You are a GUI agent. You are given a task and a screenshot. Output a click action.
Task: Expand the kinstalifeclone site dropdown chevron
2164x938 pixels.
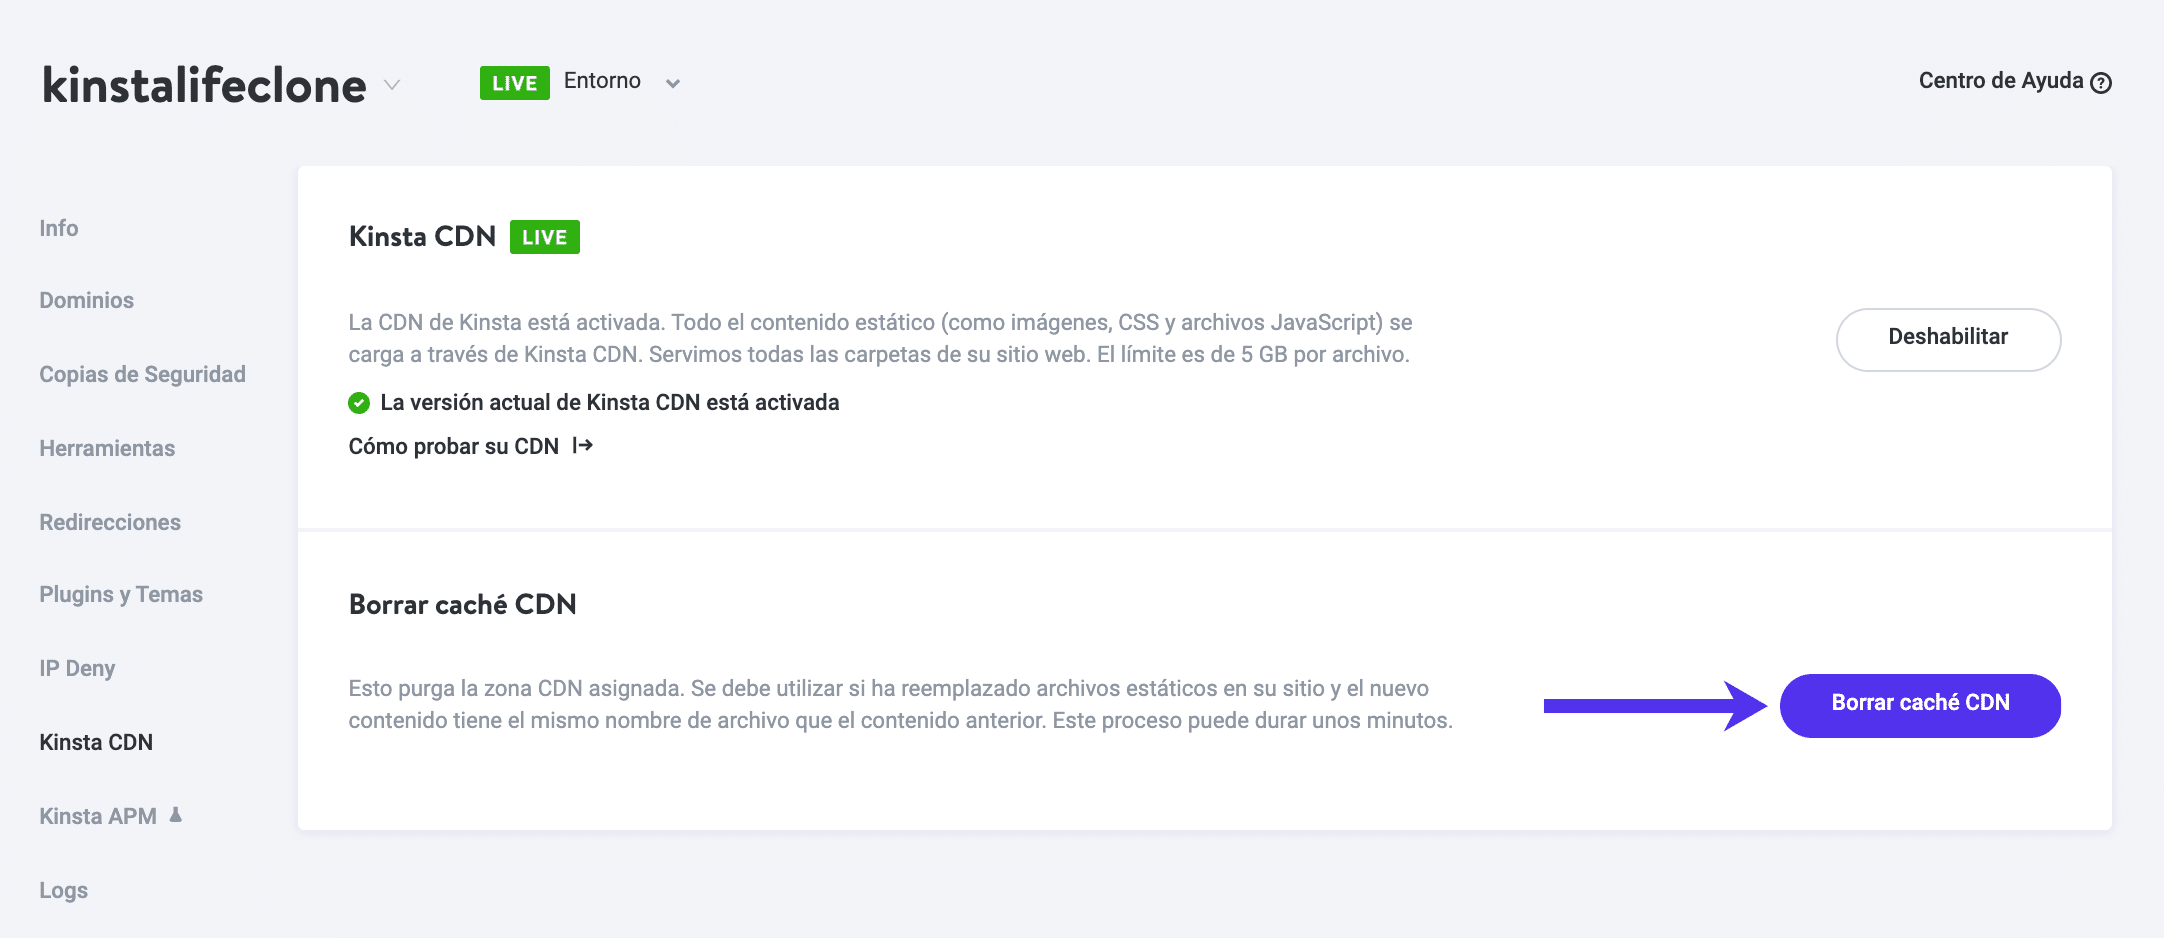[x=392, y=85]
